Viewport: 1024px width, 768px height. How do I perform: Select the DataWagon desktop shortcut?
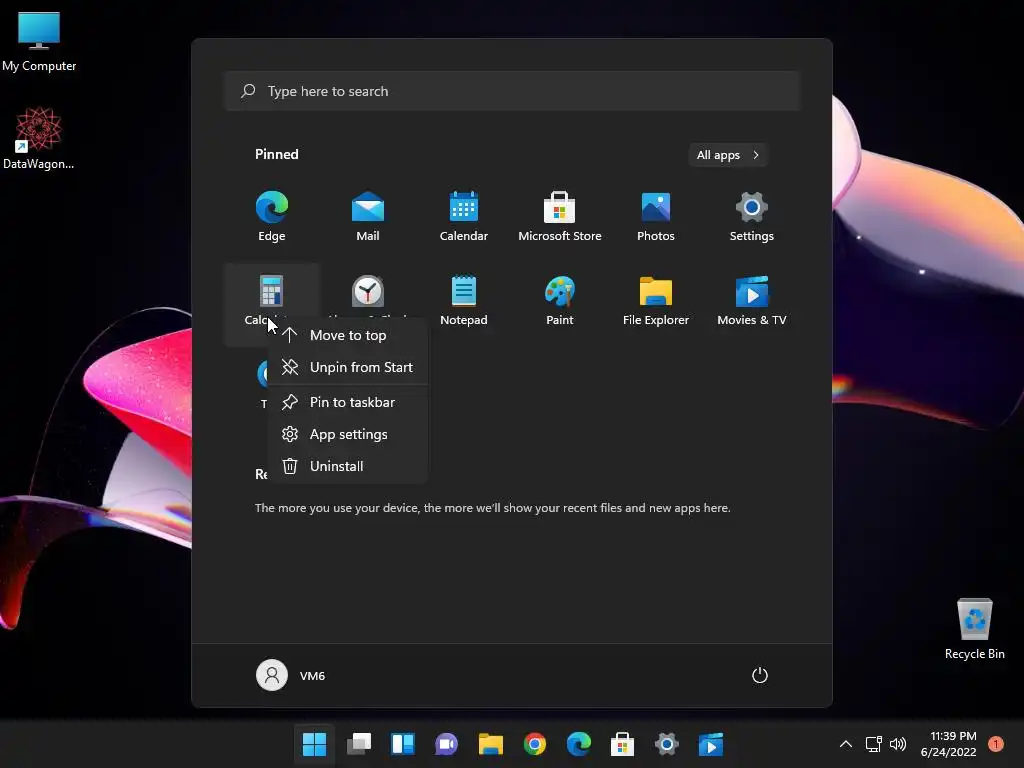click(x=39, y=138)
